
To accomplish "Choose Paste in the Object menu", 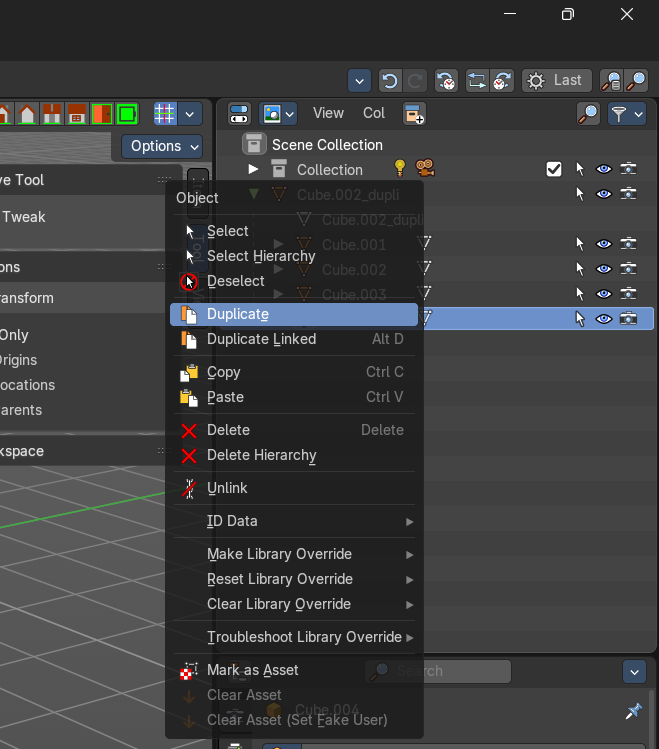I will pyautogui.click(x=294, y=397).
